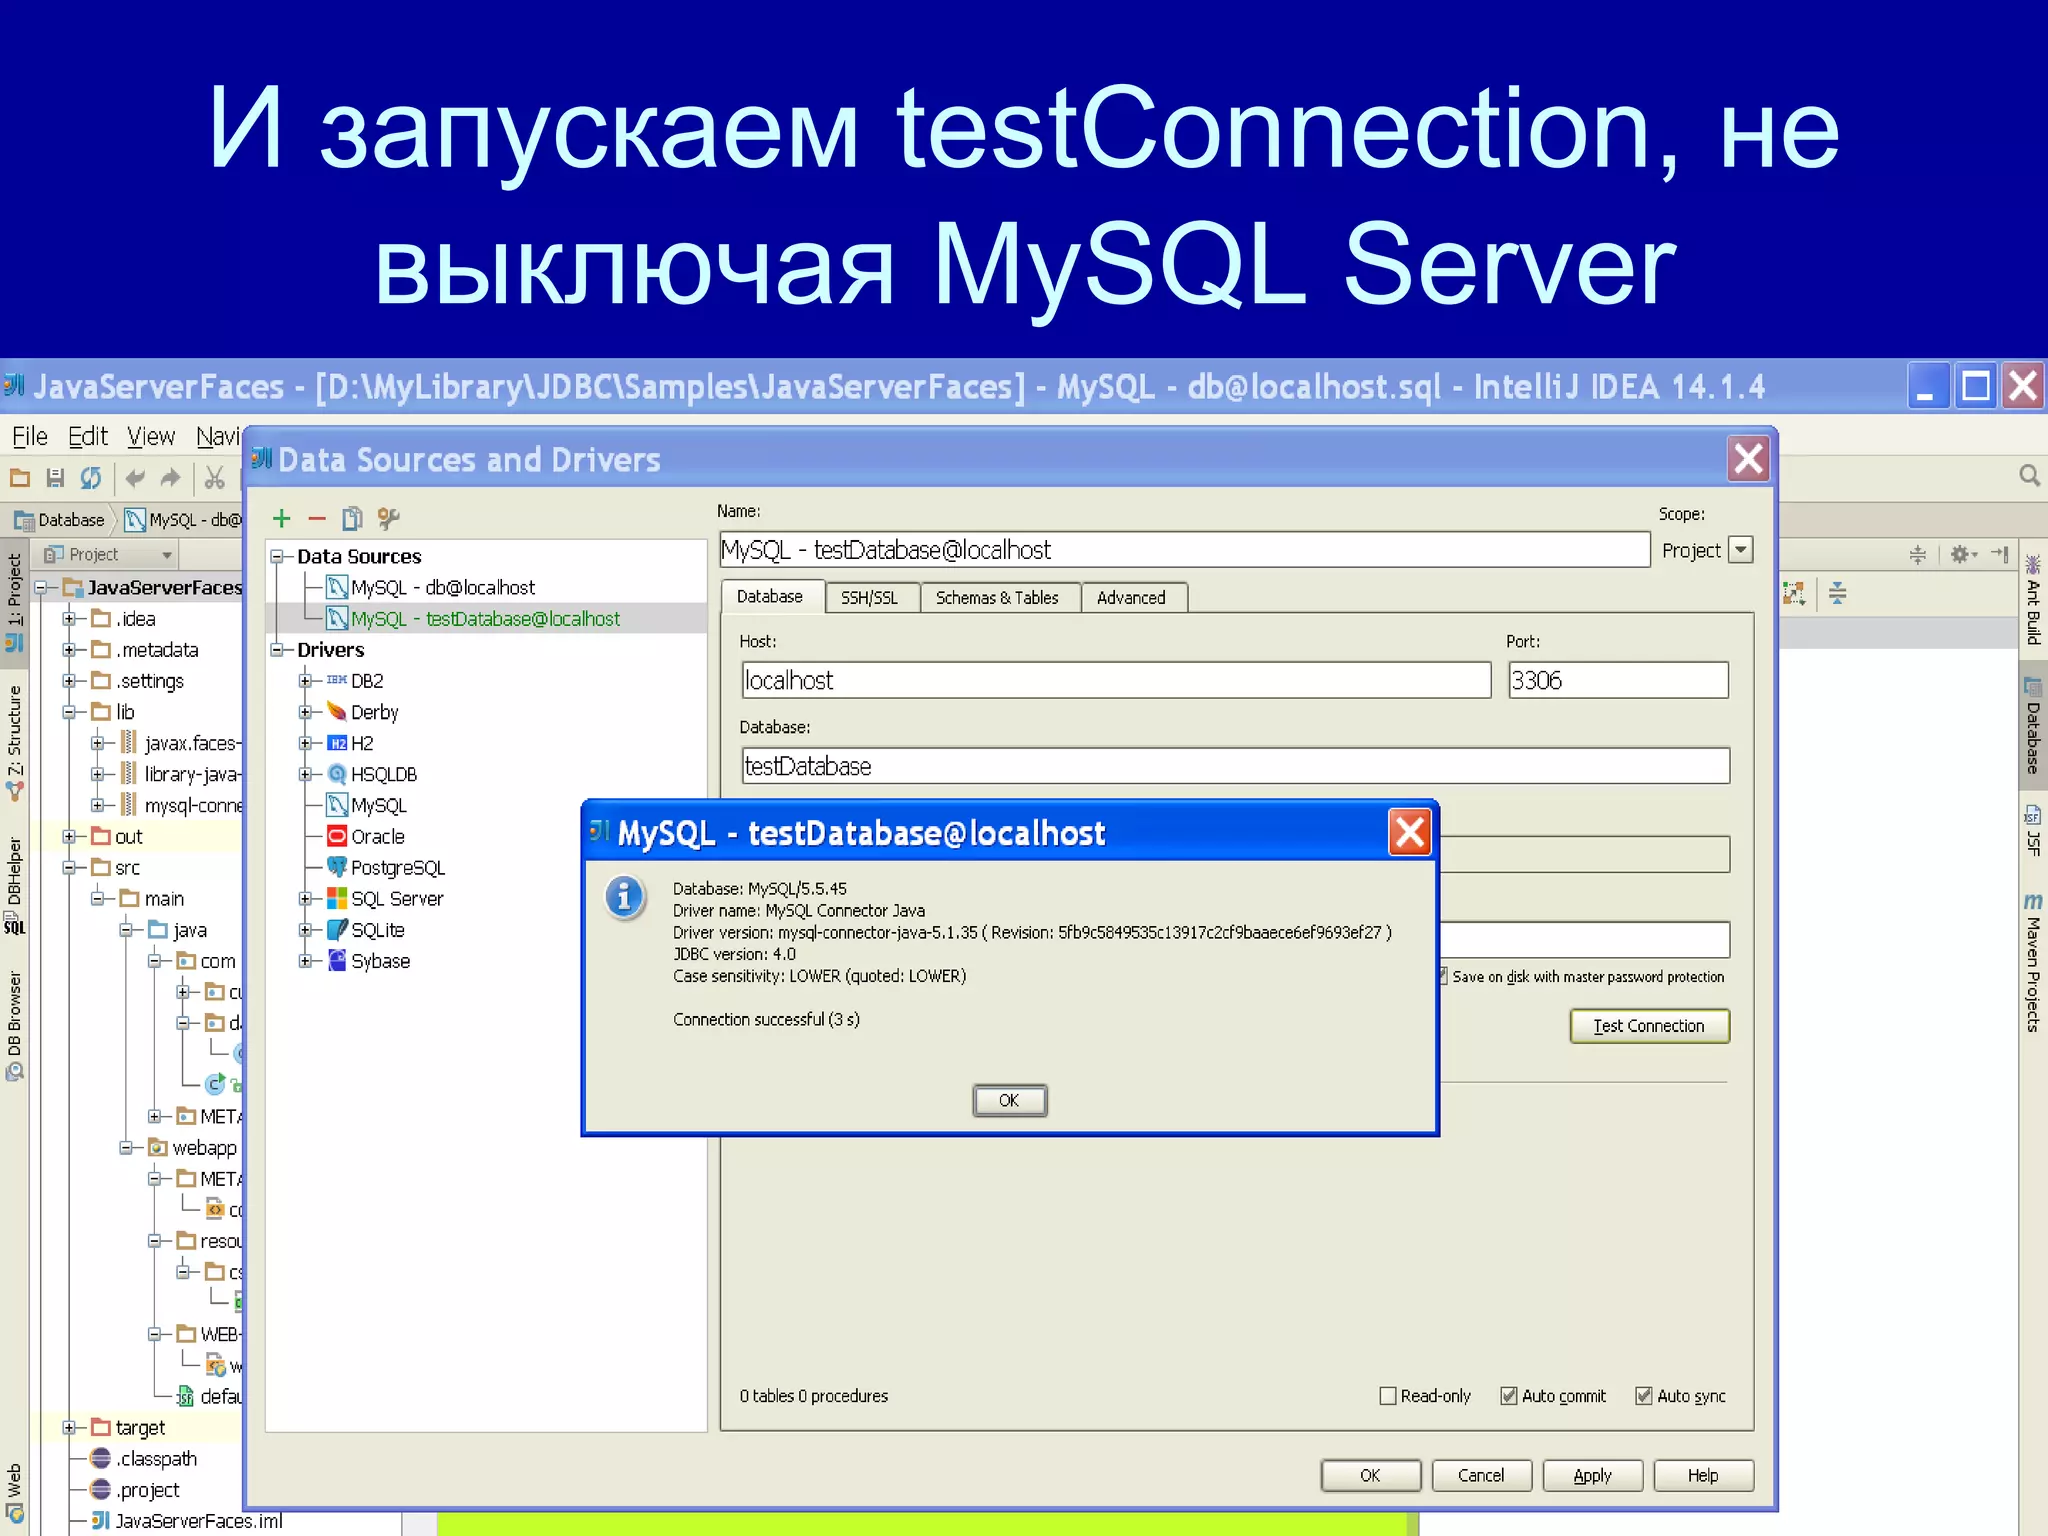Toggle the Read-only checkbox
Image resolution: width=2048 pixels, height=1536 pixels.
pyautogui.click(x=1388, y=1396)
